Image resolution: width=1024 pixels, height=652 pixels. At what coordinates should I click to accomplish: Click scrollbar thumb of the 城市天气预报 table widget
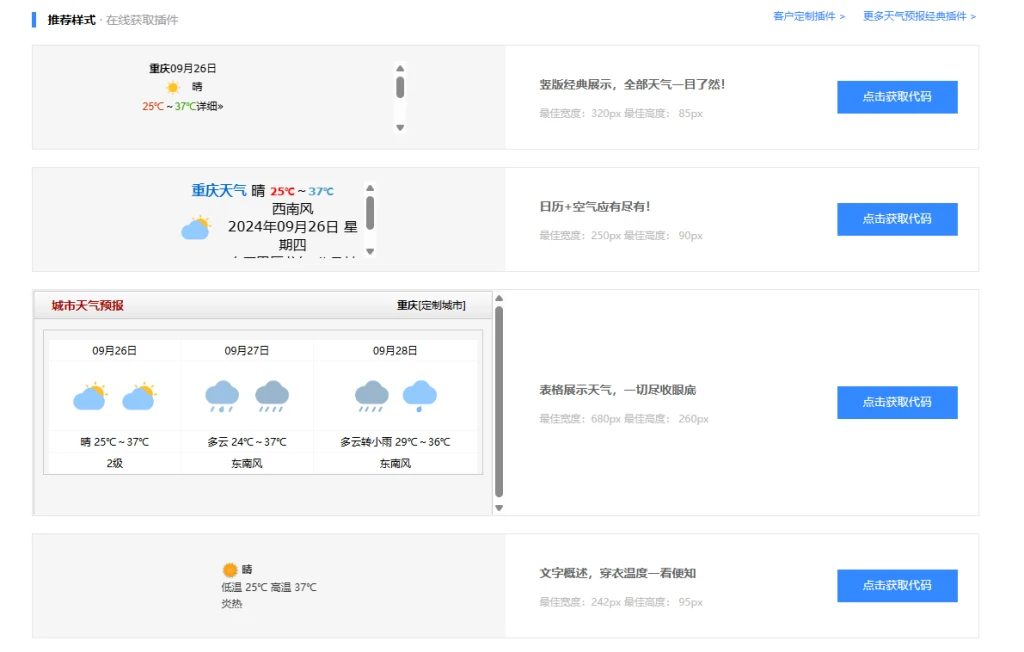[x=499, y=402]
